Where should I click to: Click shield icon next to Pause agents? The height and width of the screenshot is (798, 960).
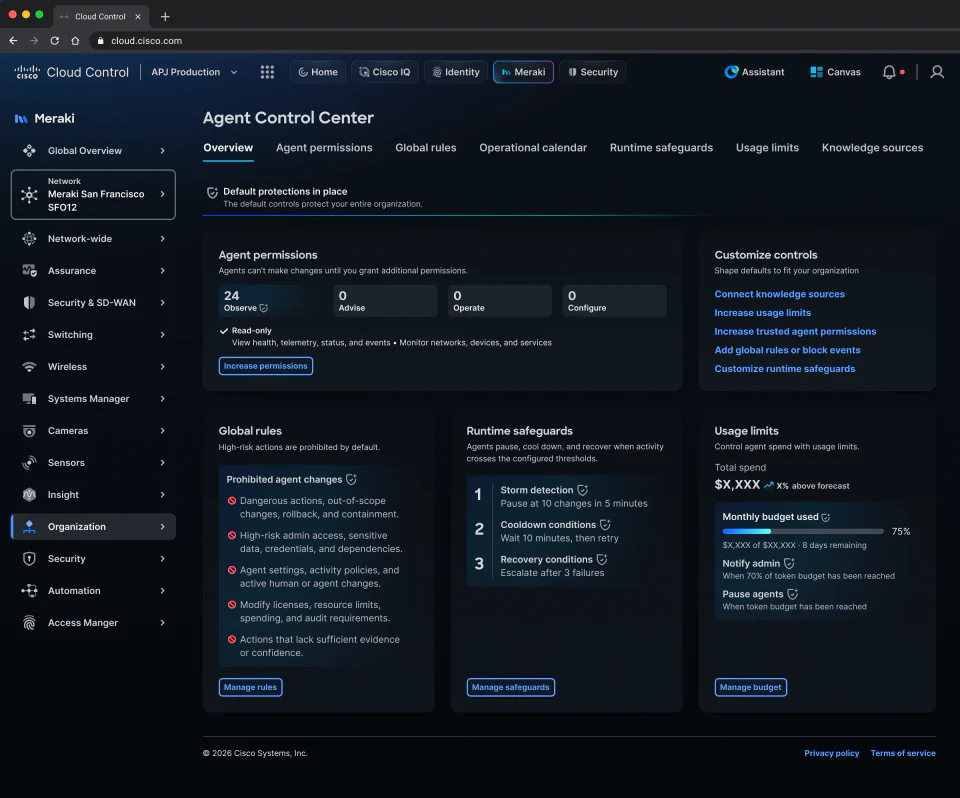792,594
